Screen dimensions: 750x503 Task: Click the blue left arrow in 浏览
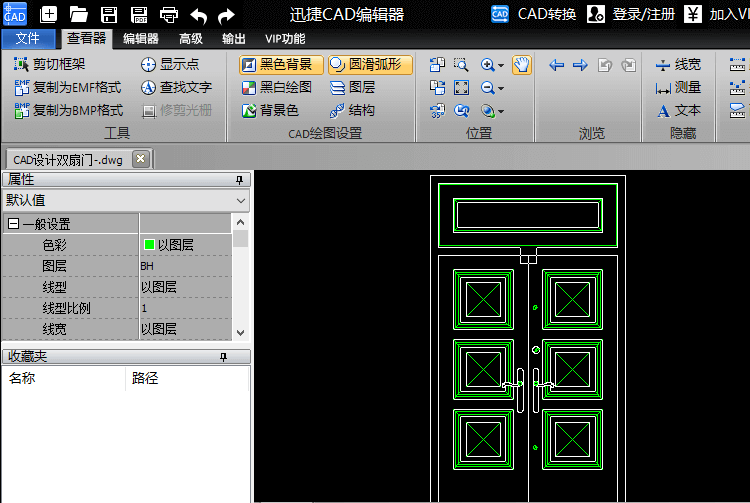556,65
